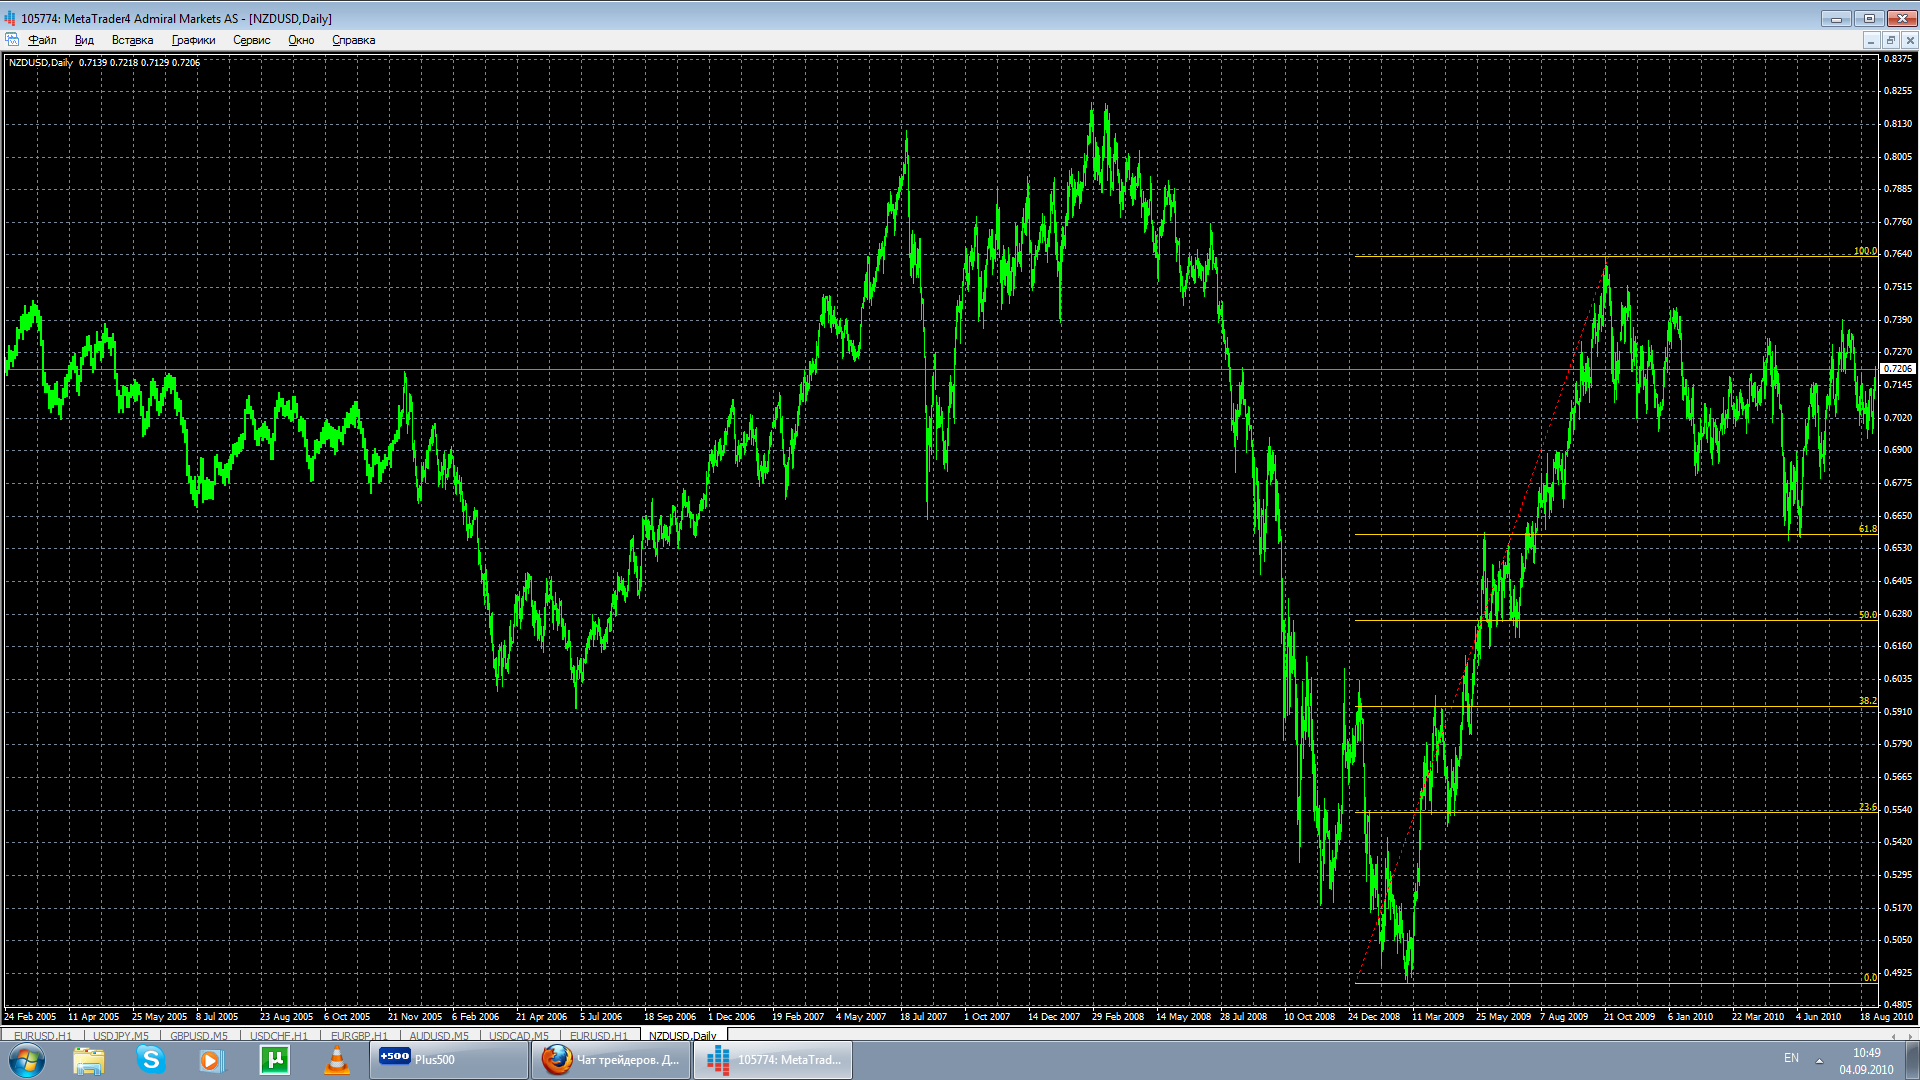Click the chart window icon left of Файл
1920x1080 pixels.
point(12,40)
